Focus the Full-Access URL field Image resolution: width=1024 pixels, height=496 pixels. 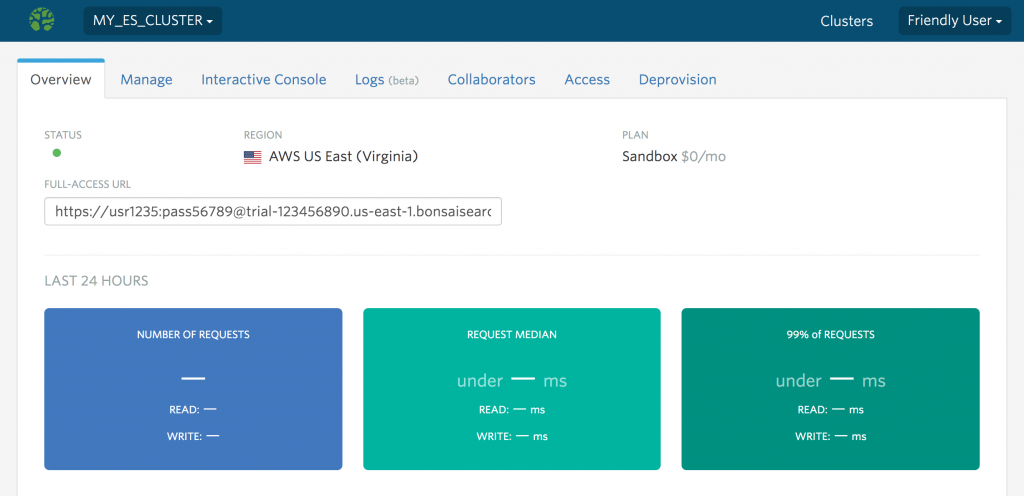tap(273, 212)
